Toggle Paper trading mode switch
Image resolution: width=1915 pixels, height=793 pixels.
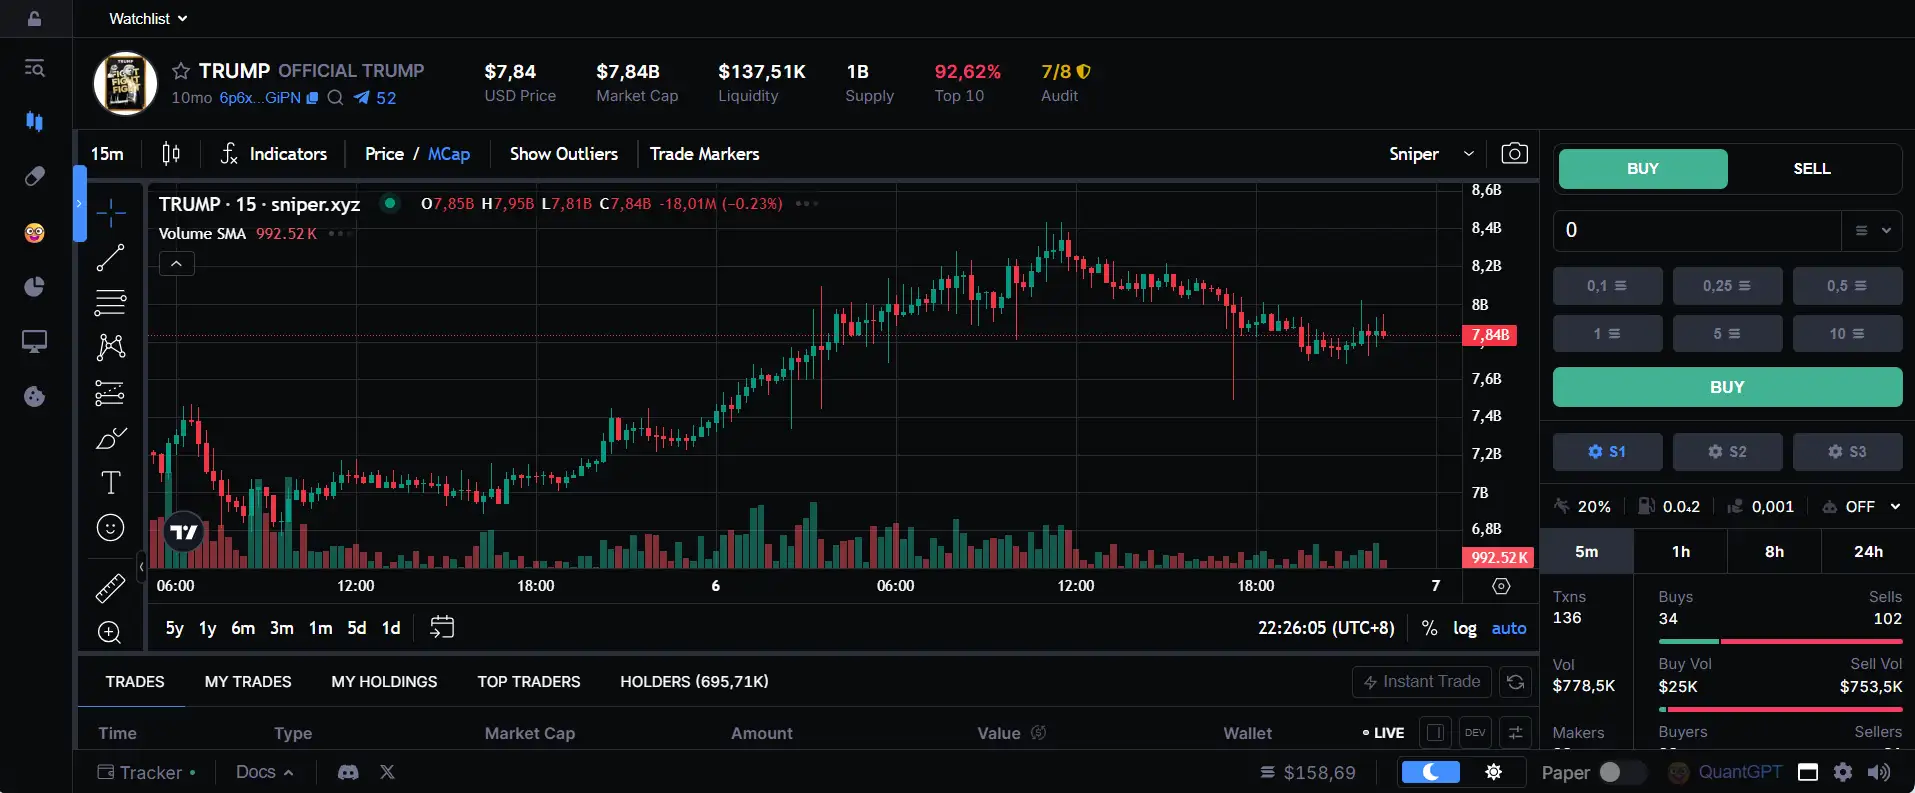pos(1620,772)
